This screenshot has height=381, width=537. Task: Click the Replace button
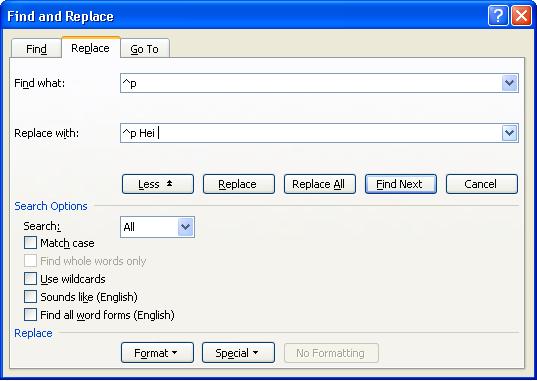239,184
